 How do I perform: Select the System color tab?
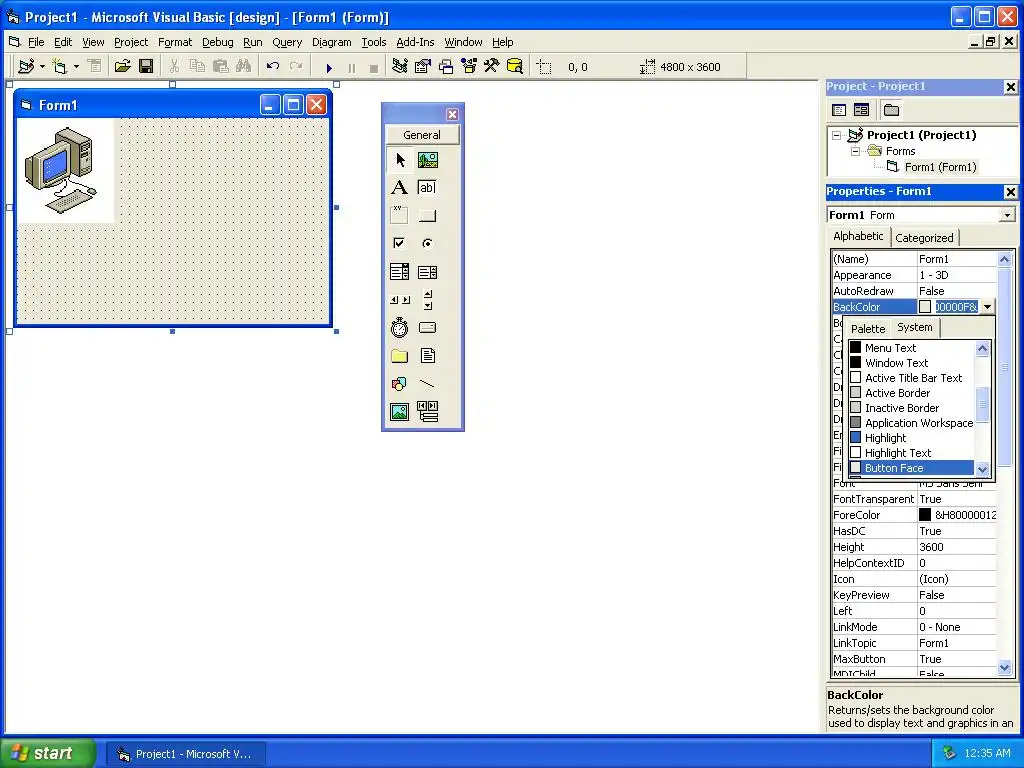[914, 328]
